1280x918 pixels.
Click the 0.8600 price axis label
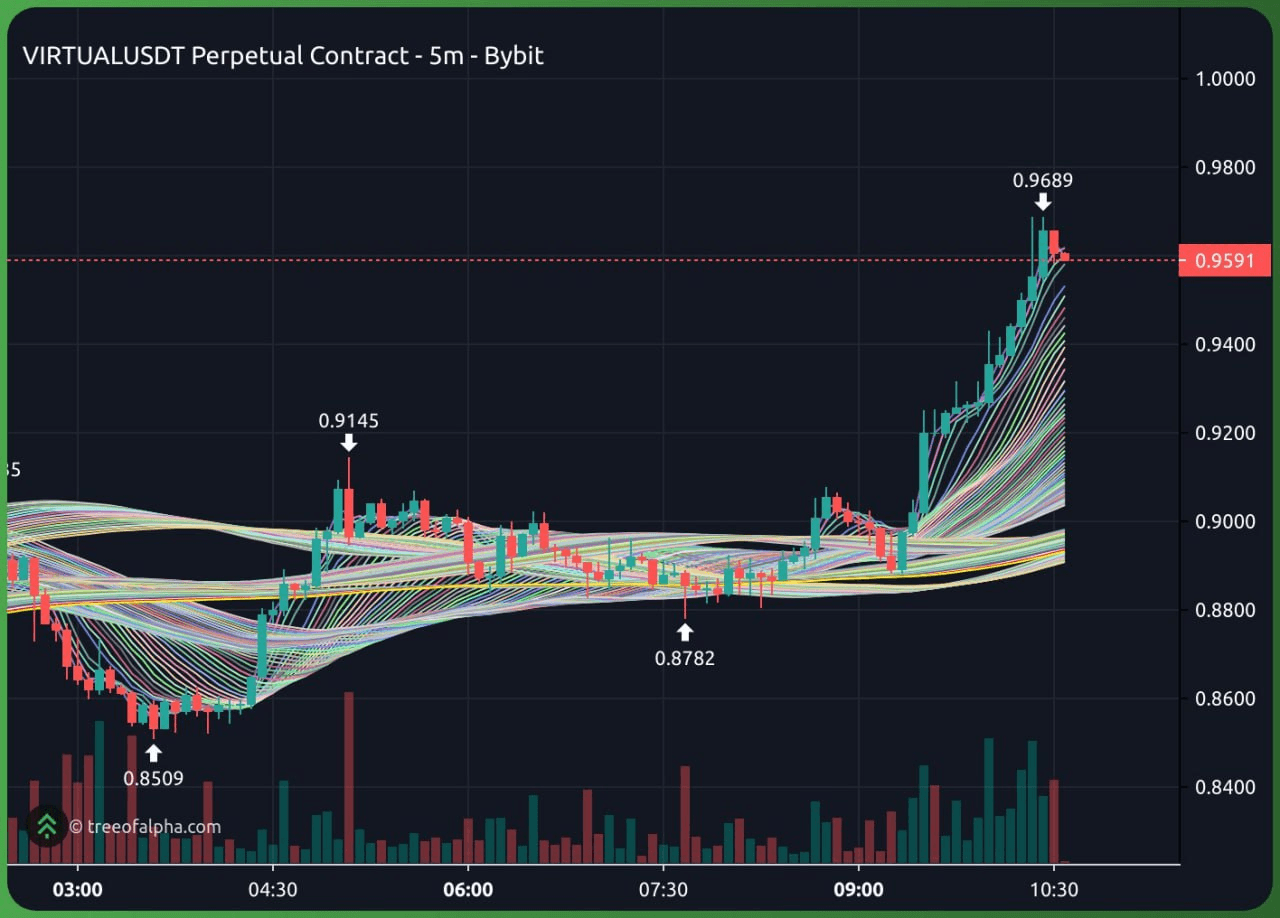(x=1225, y=698)
